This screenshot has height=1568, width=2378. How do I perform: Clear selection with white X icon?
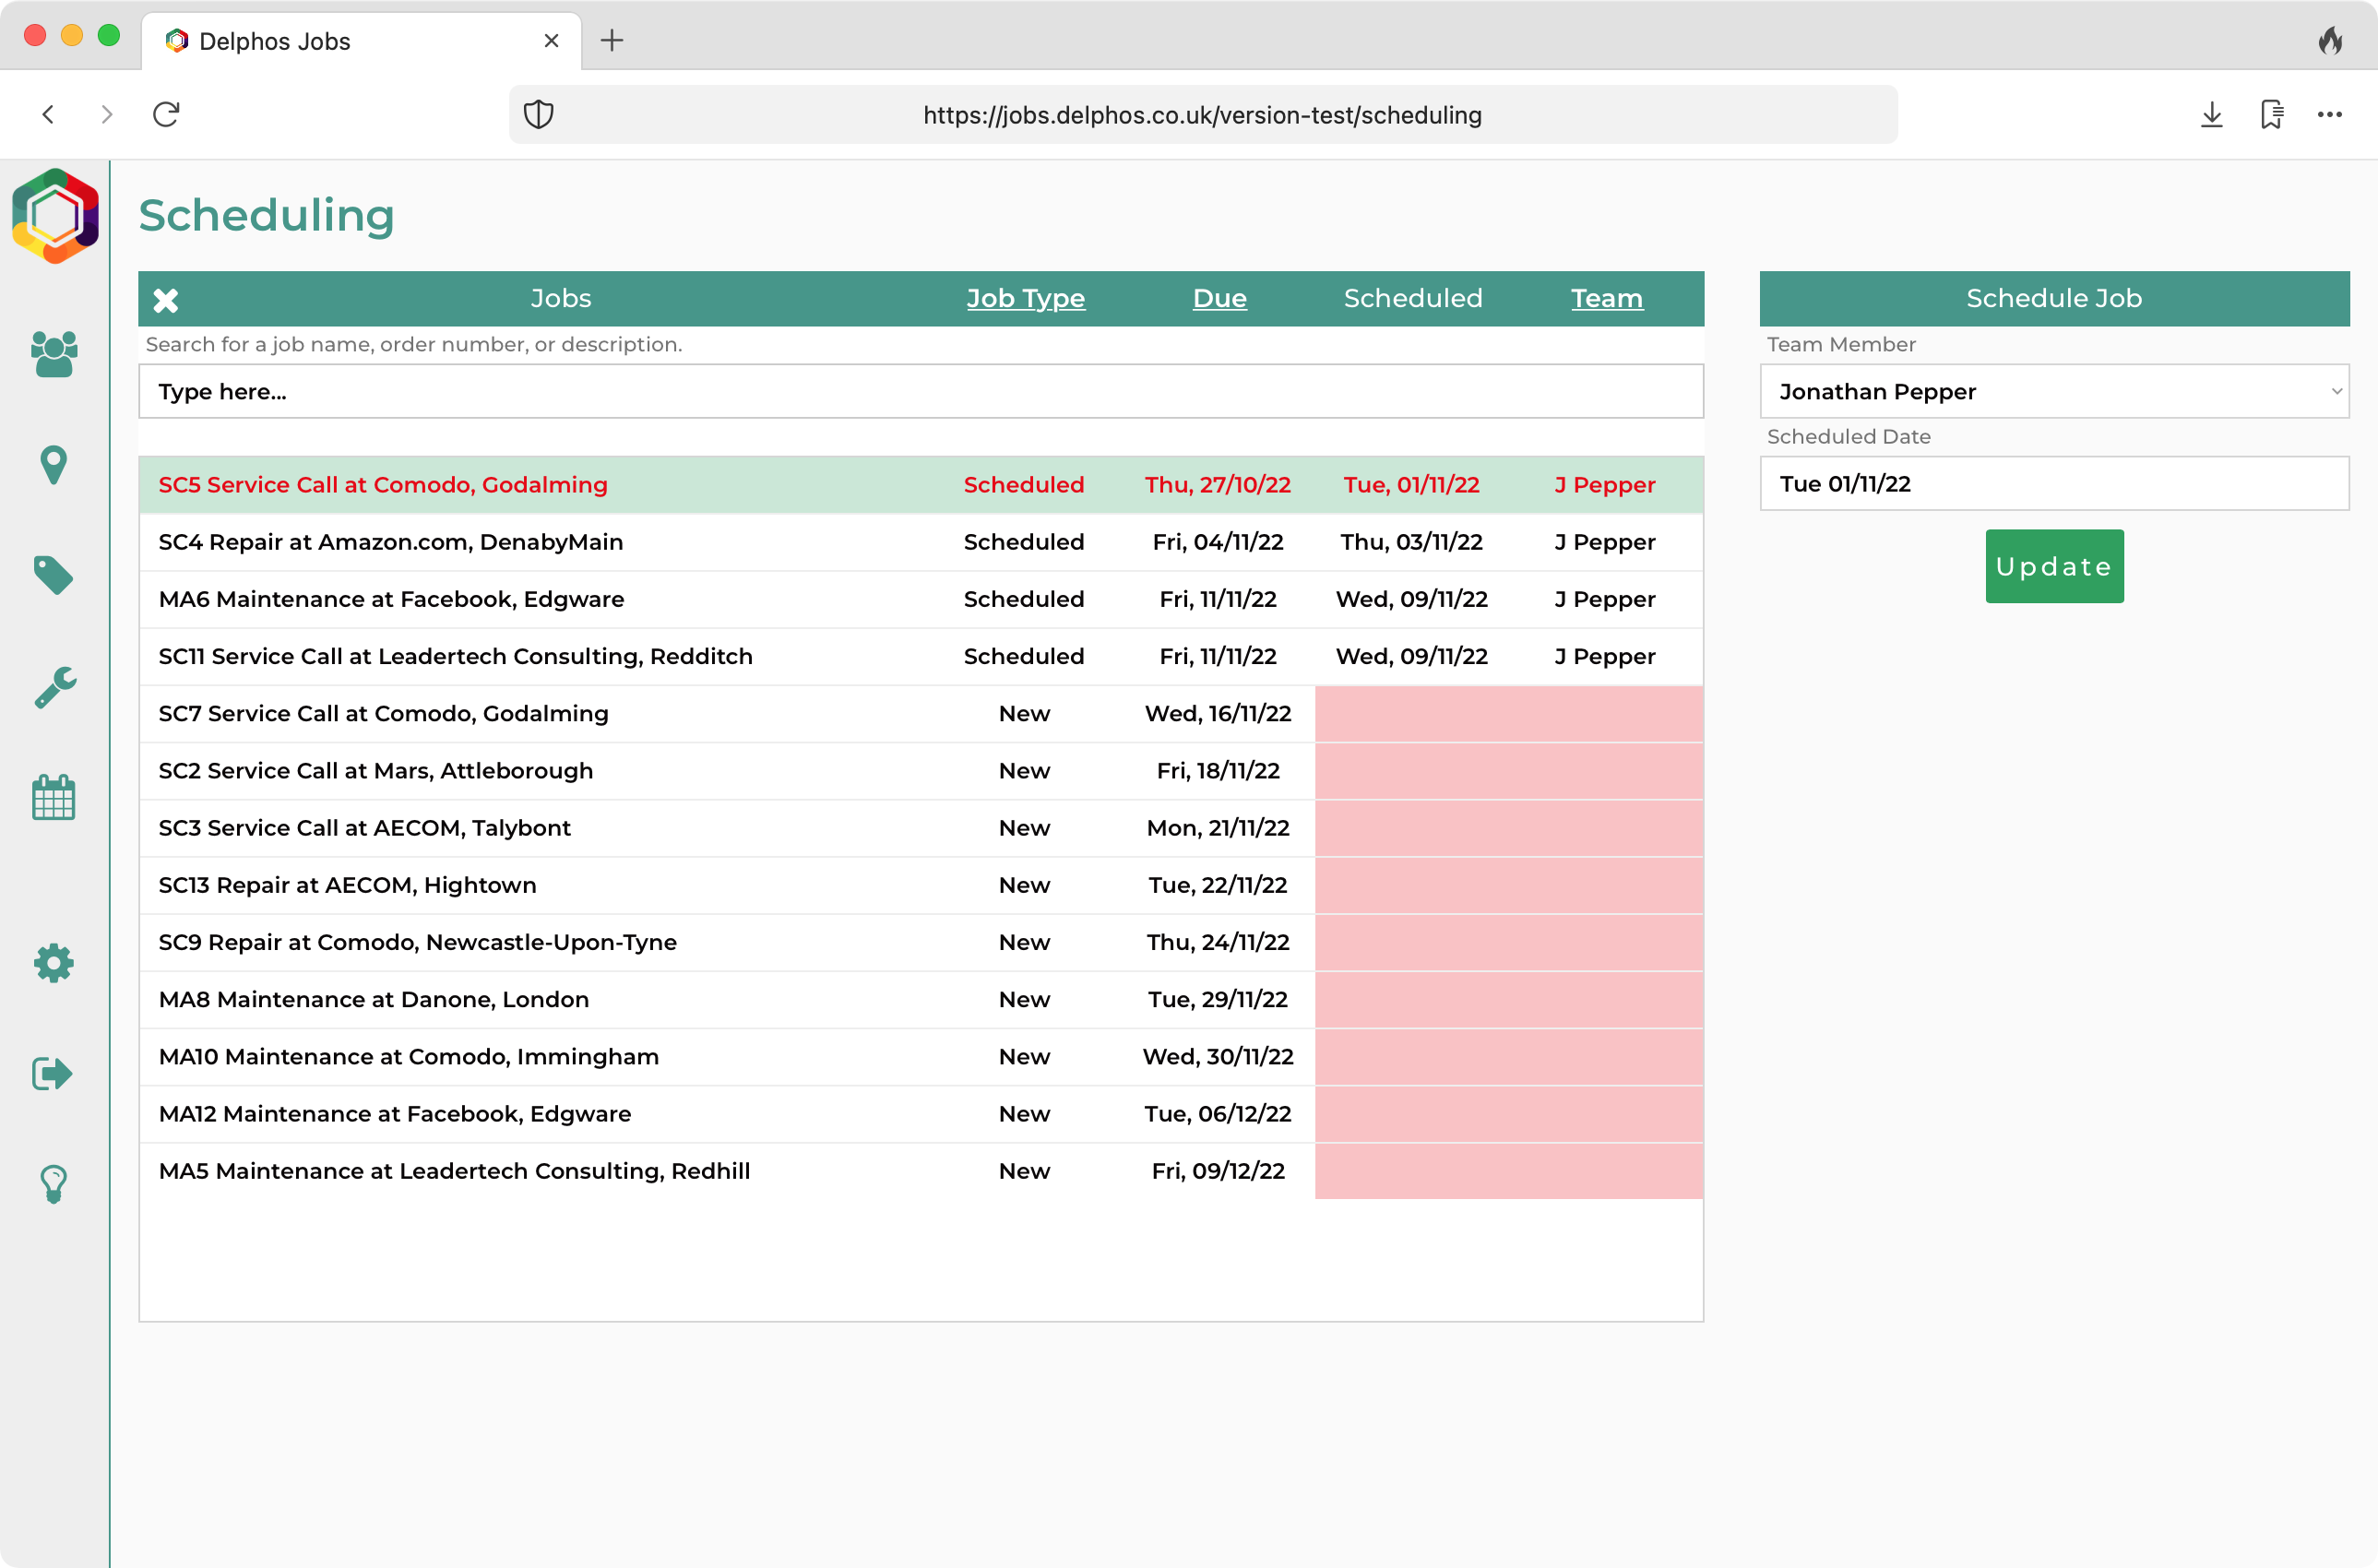coord(166,299)
